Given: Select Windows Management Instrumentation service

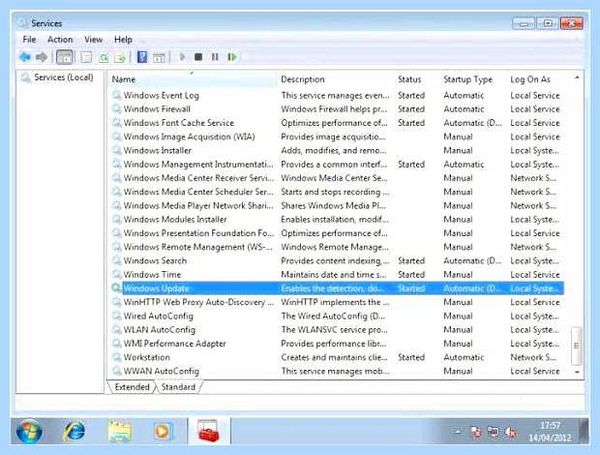Looking at the screenshot, I should coord(338,164).
